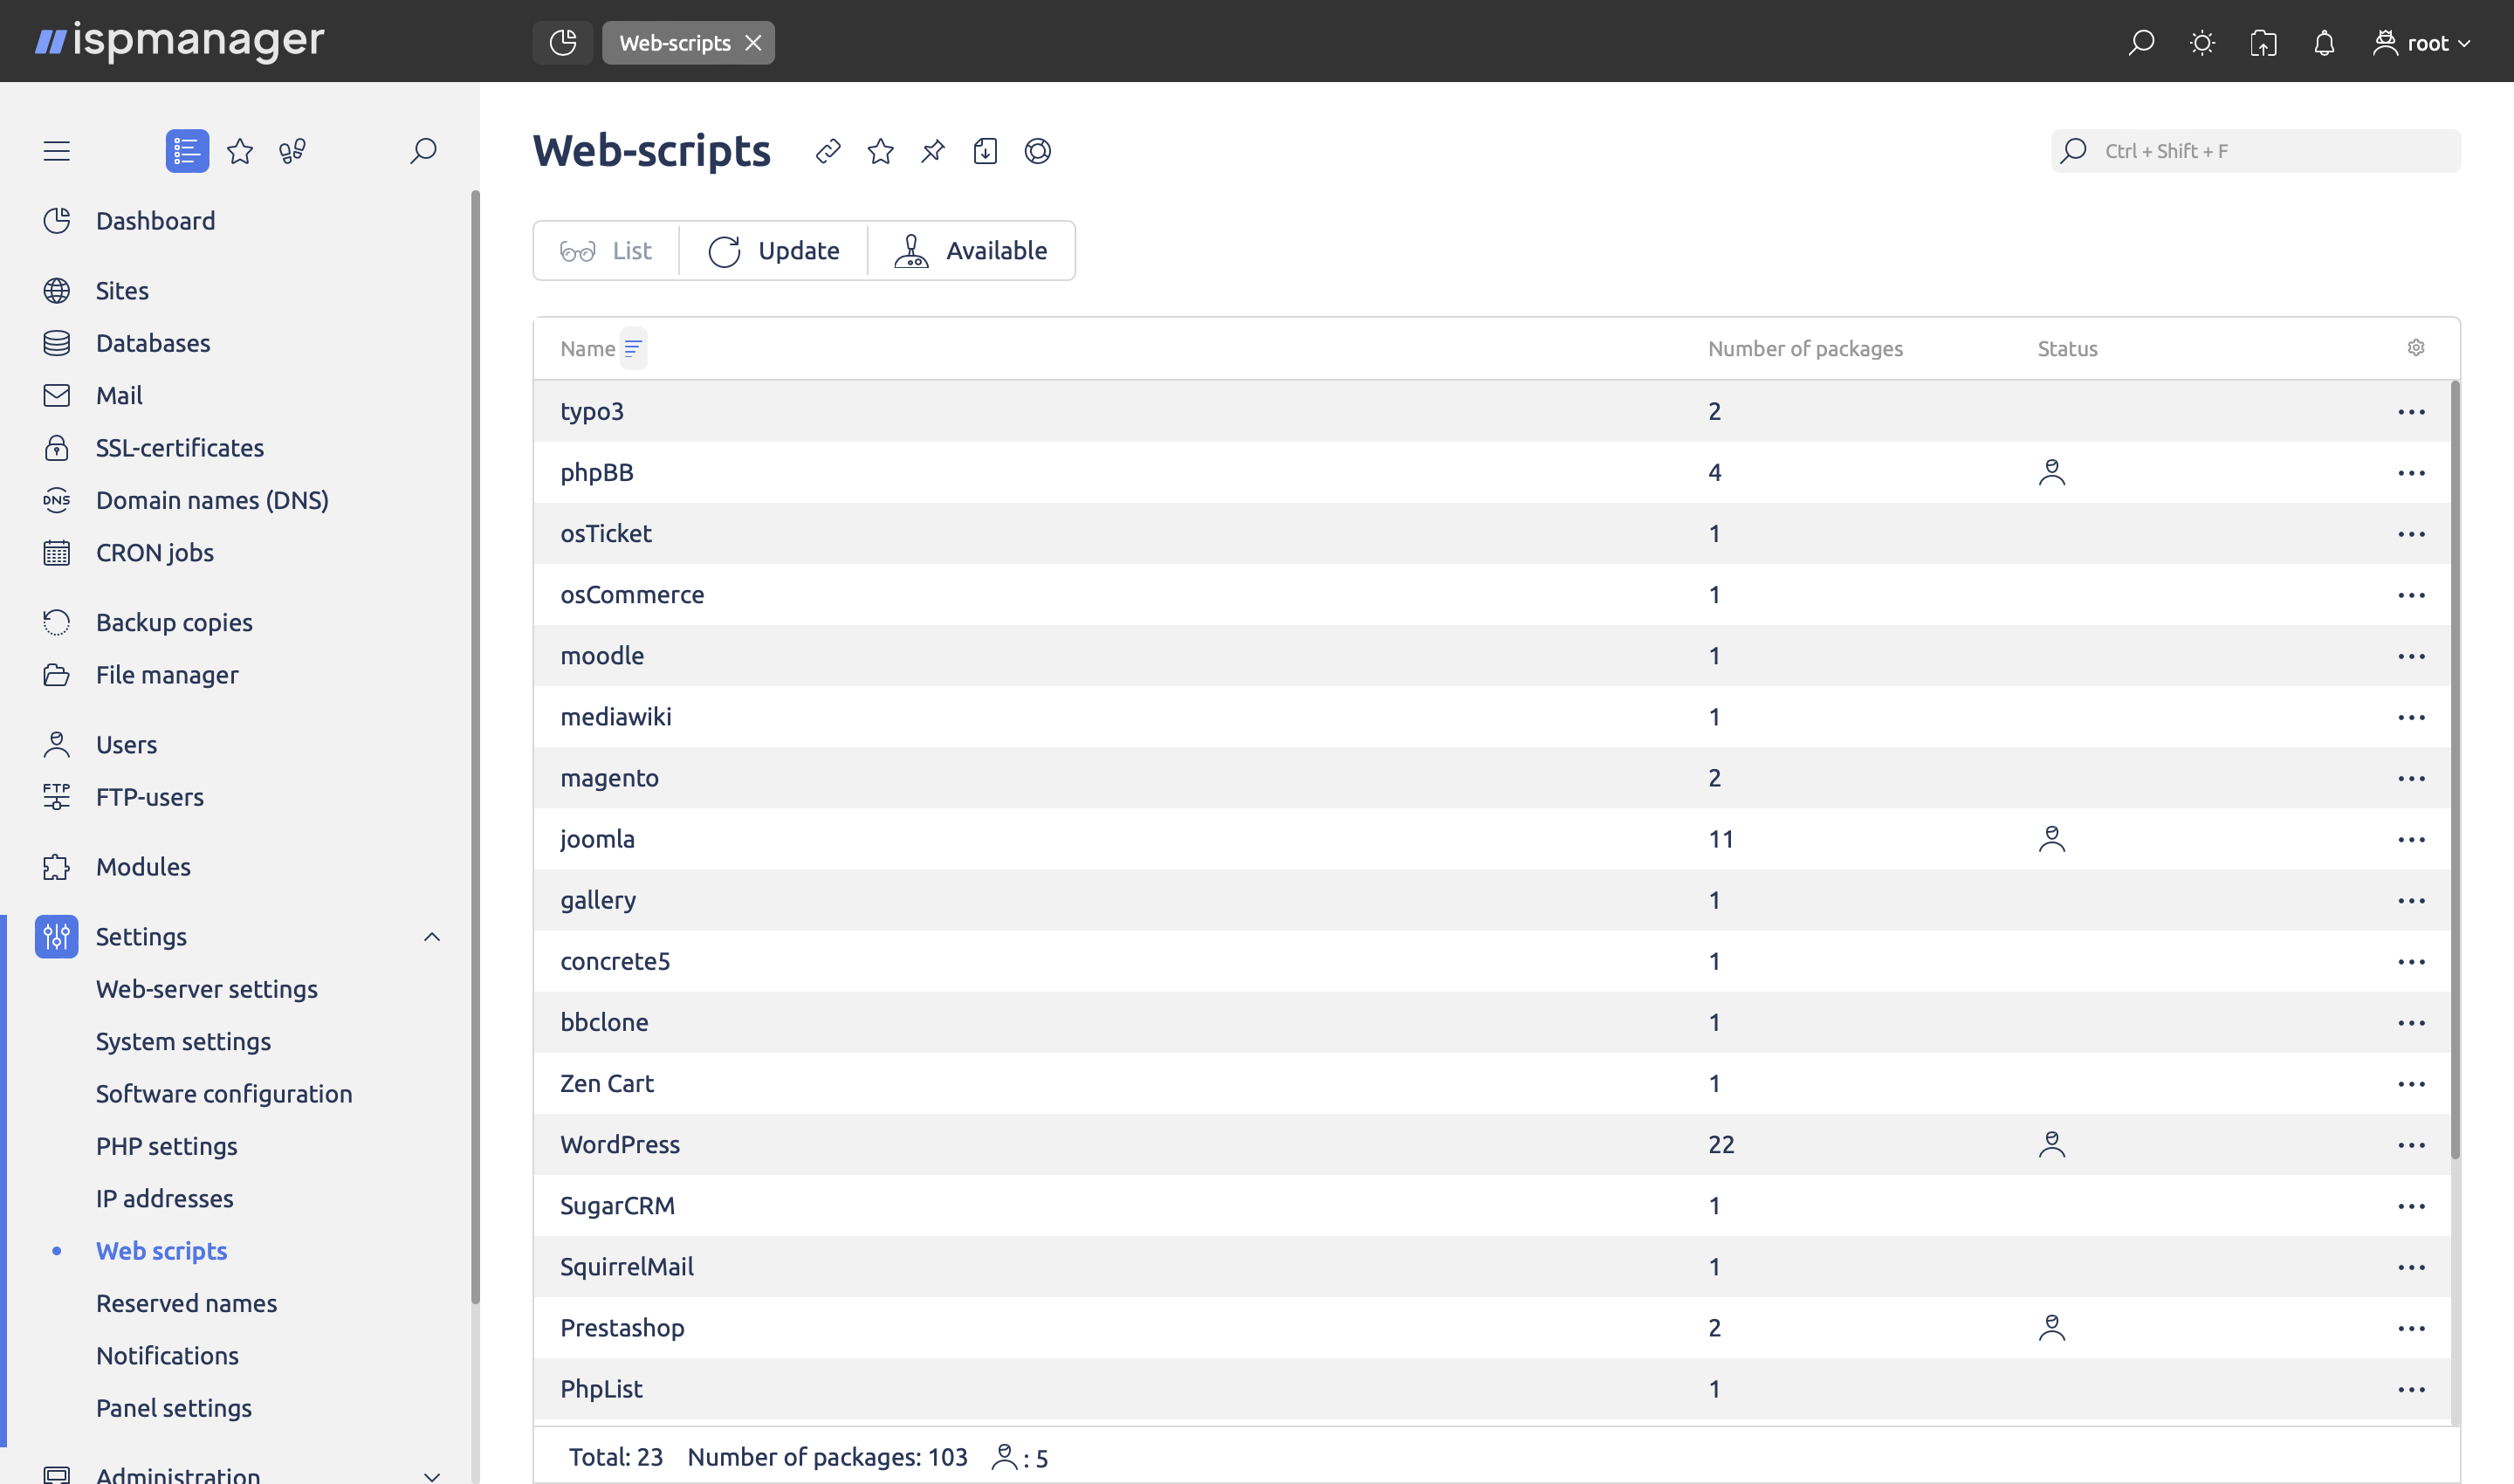Toggle the hamburger sidebar collapse button

point(57,151)
